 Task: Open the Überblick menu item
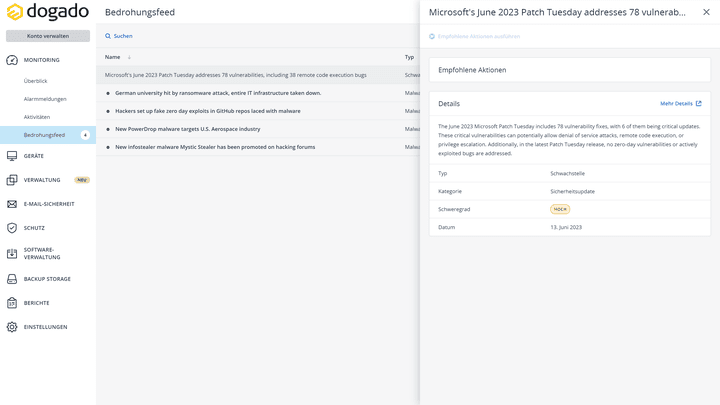pyautogui.click(x=36, y=81)
